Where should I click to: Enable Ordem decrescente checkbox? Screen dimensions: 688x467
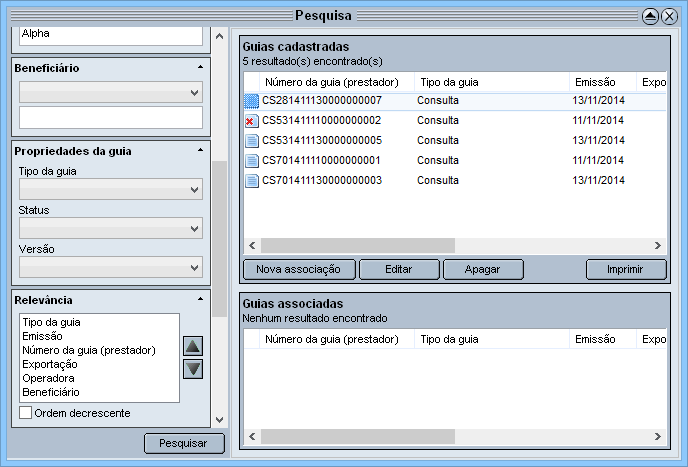click(x=26, y=412)
